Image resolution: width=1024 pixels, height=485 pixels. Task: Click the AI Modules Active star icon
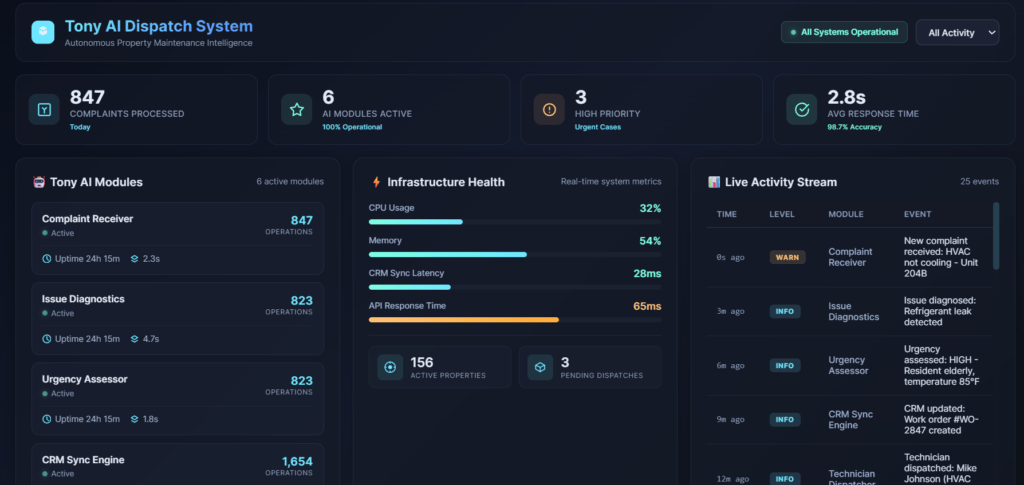[x=296, y=110]
